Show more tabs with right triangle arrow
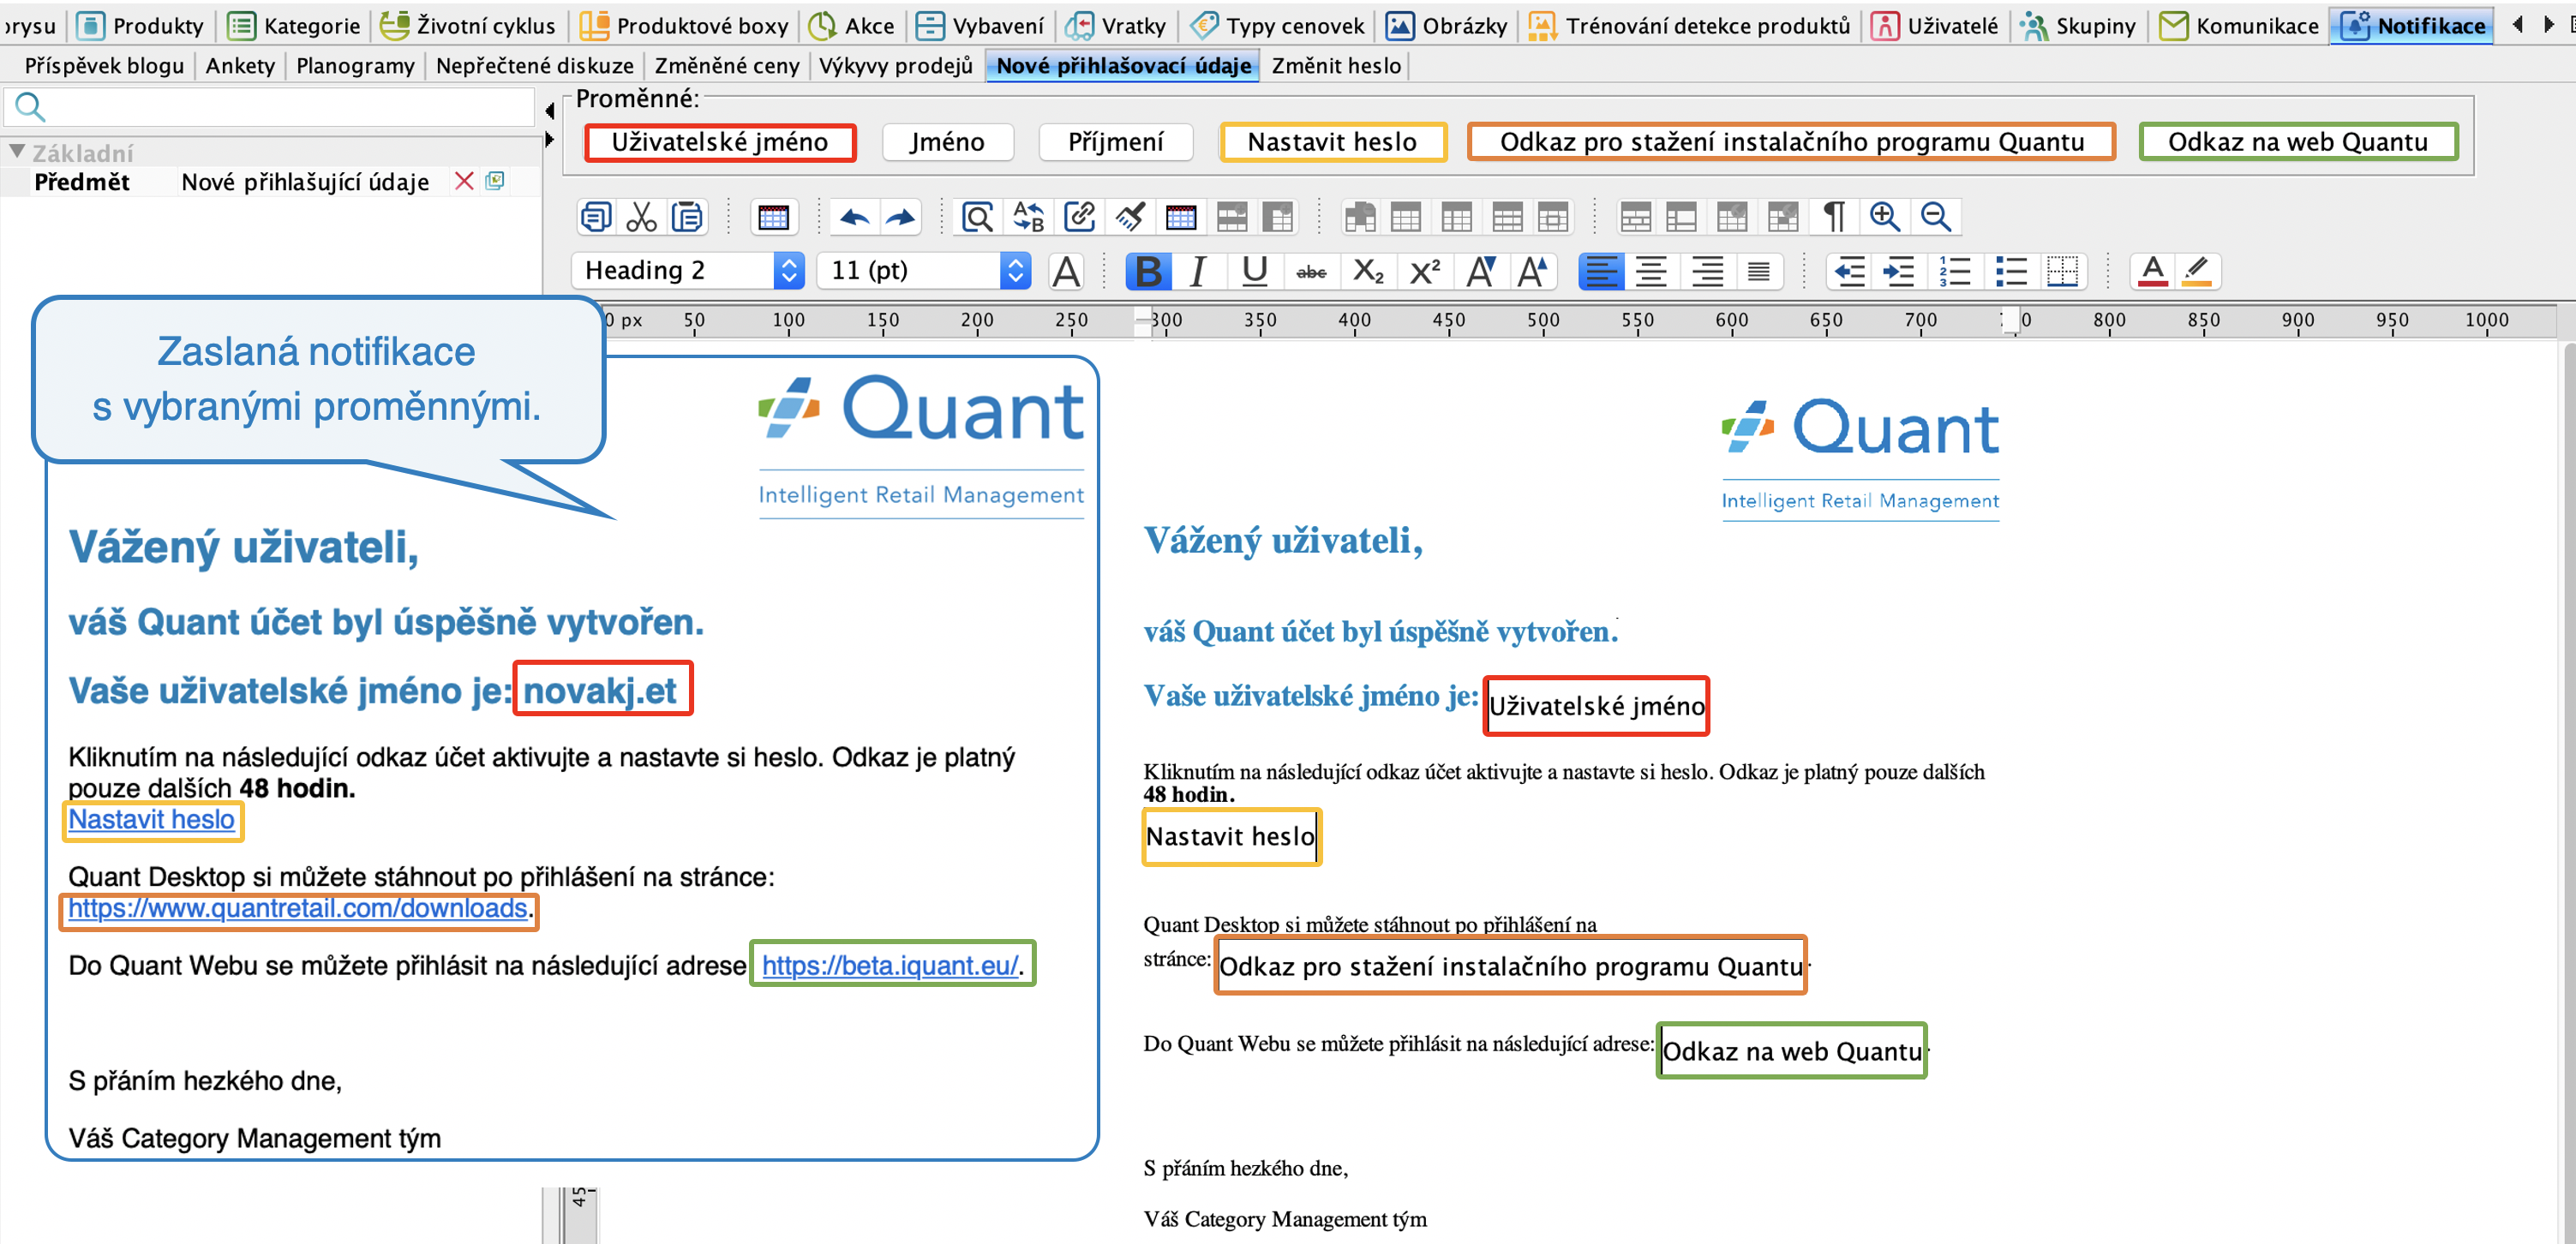 coord(2548,24)
